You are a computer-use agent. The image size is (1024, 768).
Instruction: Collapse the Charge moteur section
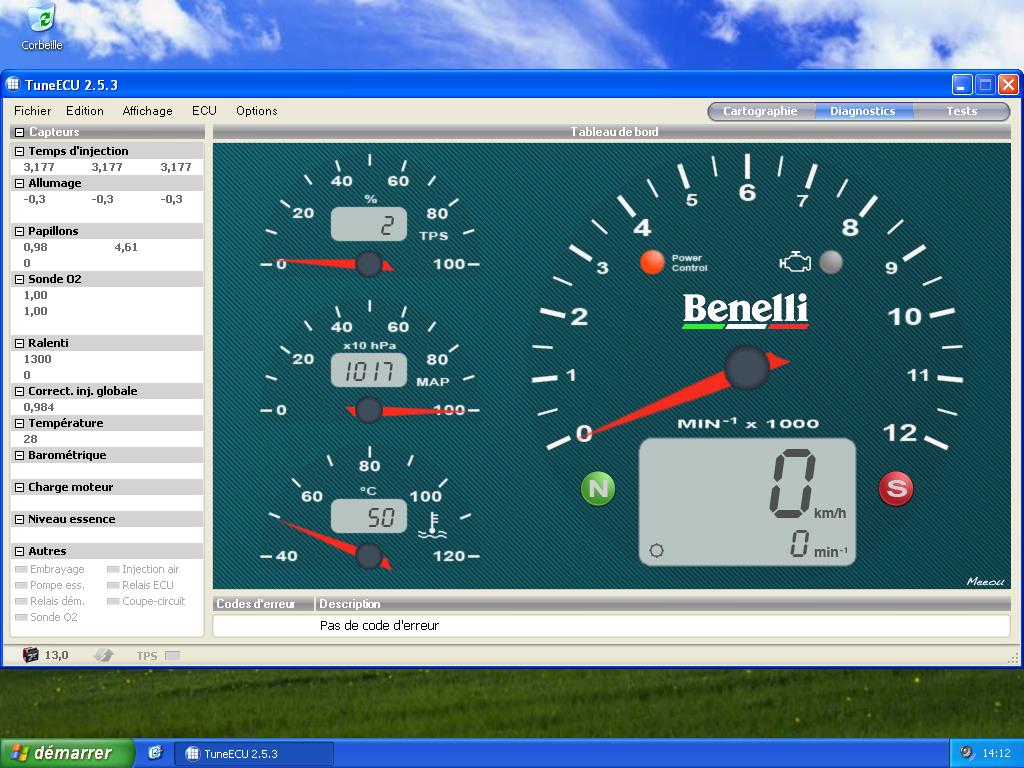point(20,488)
